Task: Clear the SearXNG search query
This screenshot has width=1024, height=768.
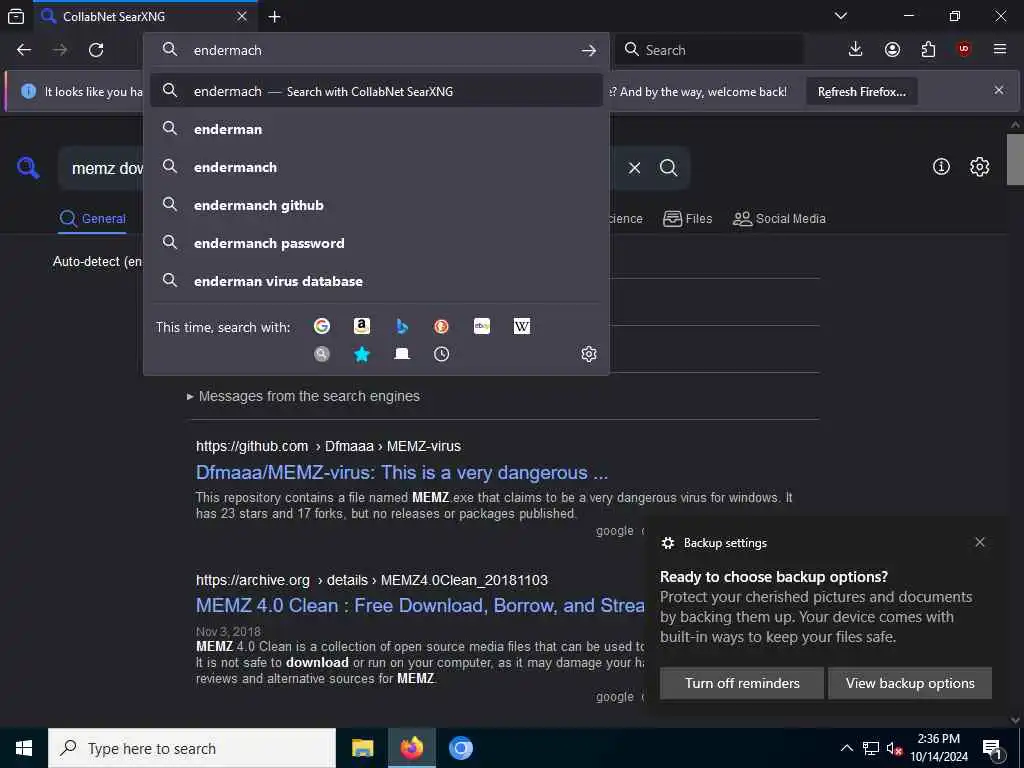Action: click(x=634, y=168)
